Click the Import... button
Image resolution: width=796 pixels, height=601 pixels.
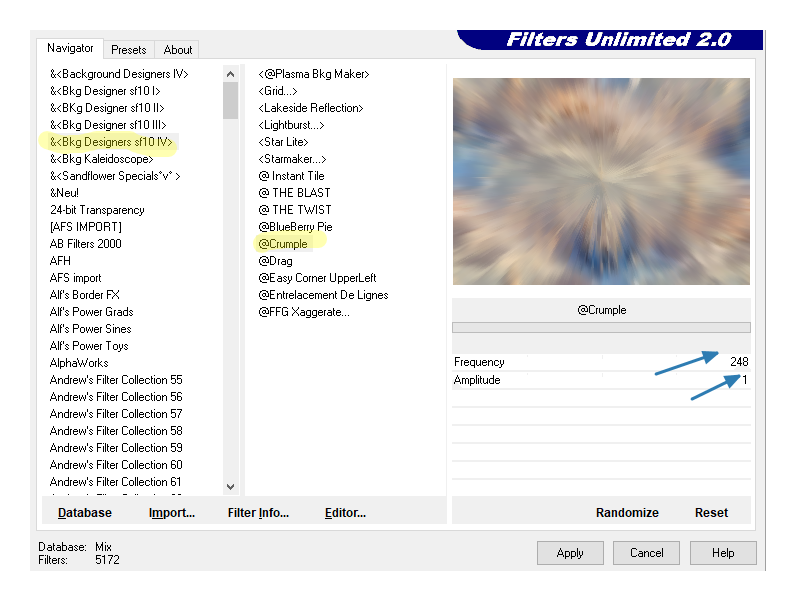click(172, 513)
